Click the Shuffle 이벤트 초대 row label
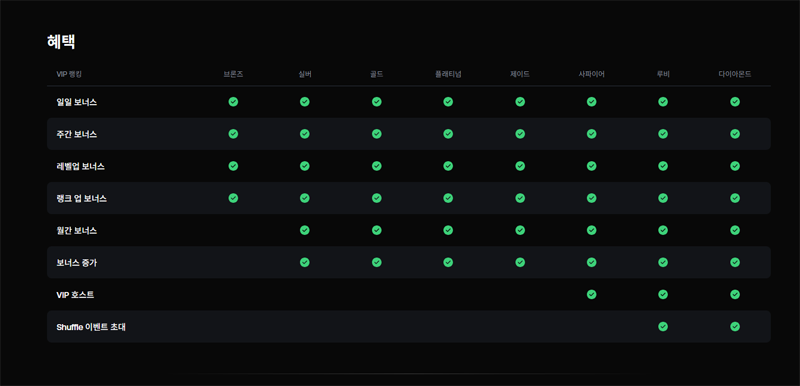Image resolution: width=800 pixels, height=386 pixels. click(x=91, y=327)
